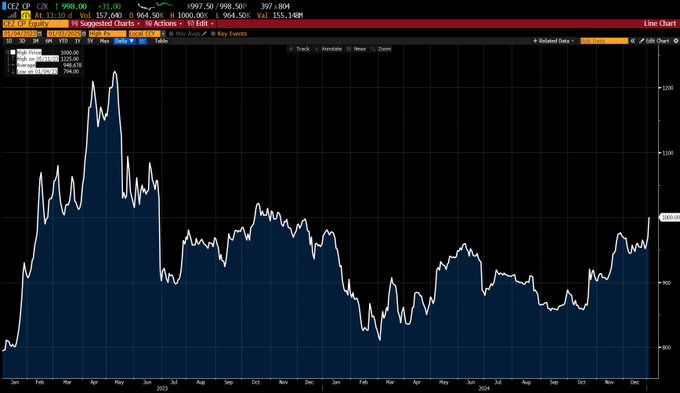Open the Edit dropdown menu
The width and height of the screenshot is (680, 393).
pos(200,23)
